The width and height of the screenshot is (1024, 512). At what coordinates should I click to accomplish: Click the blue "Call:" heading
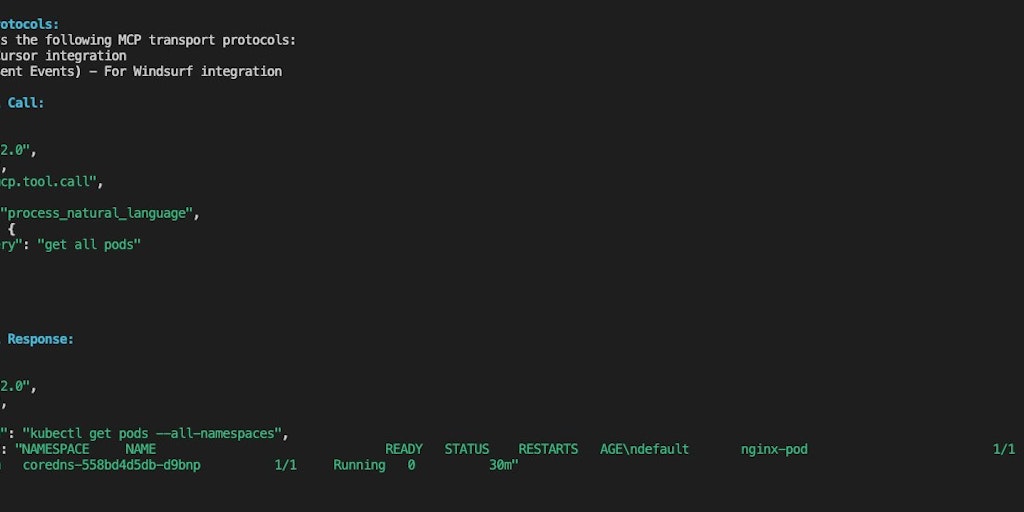click(x=26, y=103)
